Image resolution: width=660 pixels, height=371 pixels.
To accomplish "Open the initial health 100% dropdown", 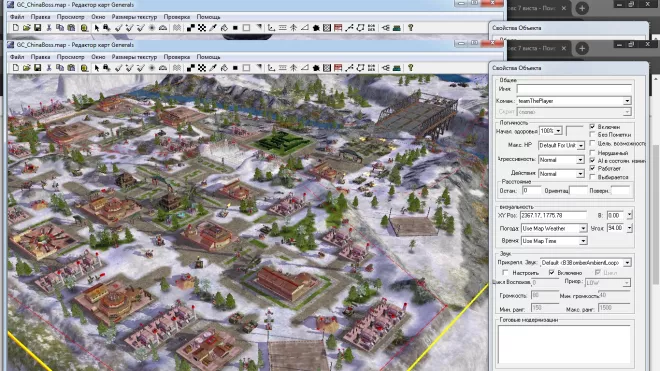I will pos(558,131).
